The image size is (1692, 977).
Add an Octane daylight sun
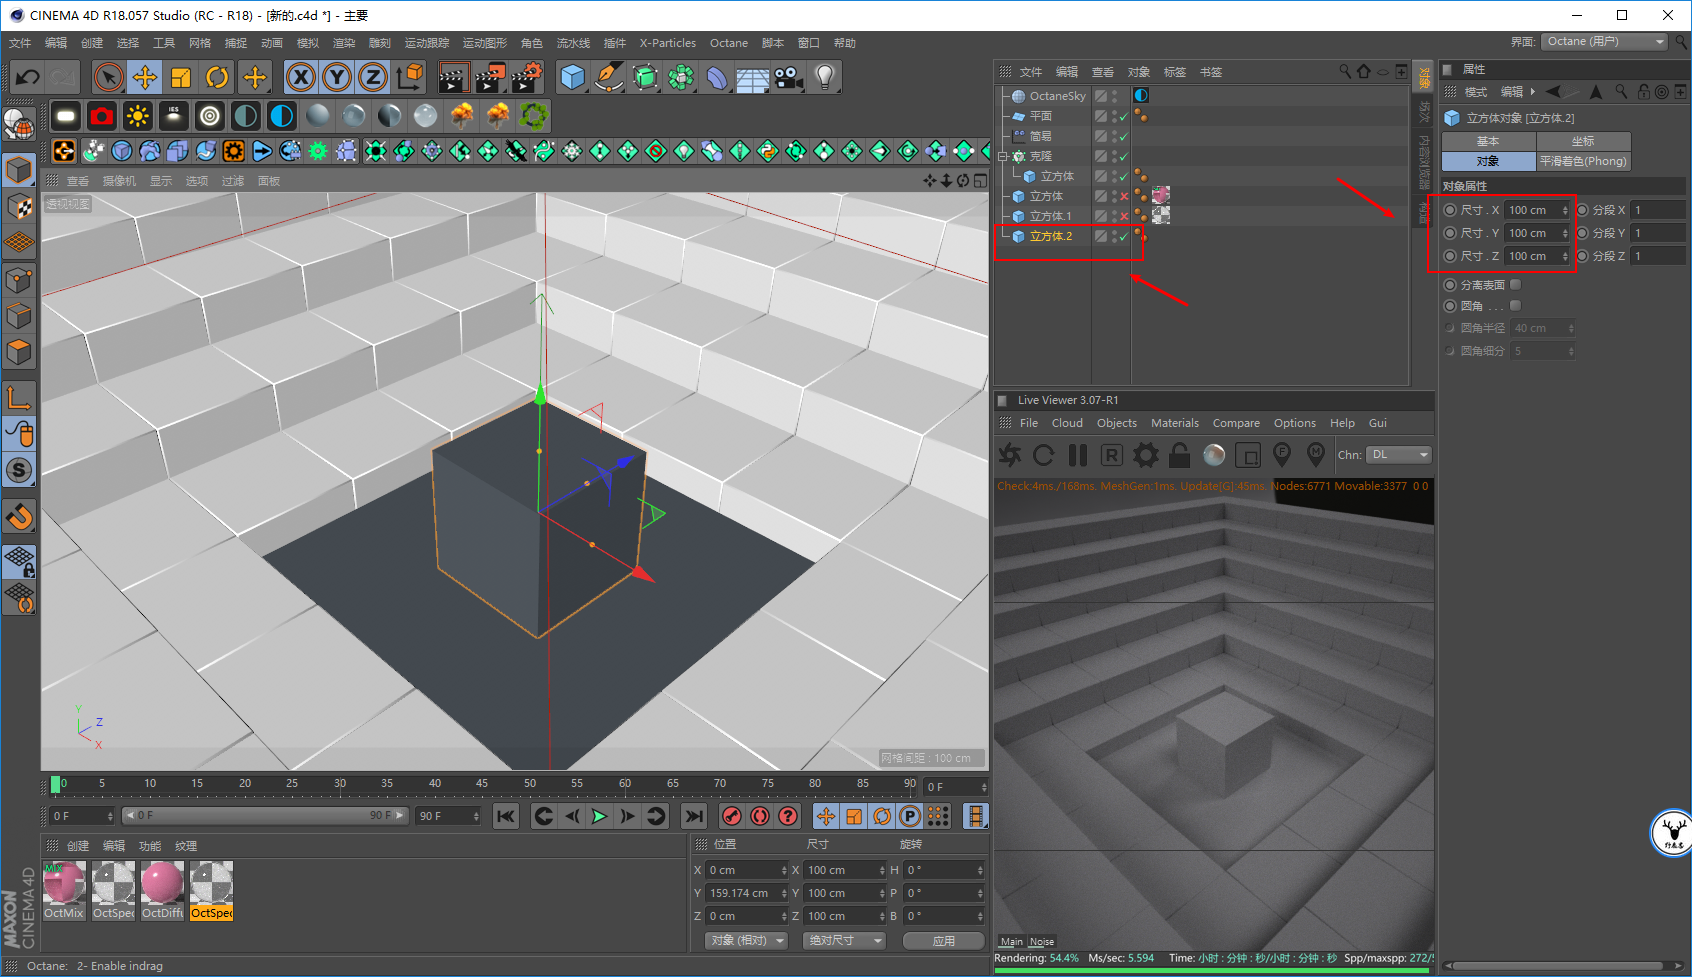[x=138, y=117]
